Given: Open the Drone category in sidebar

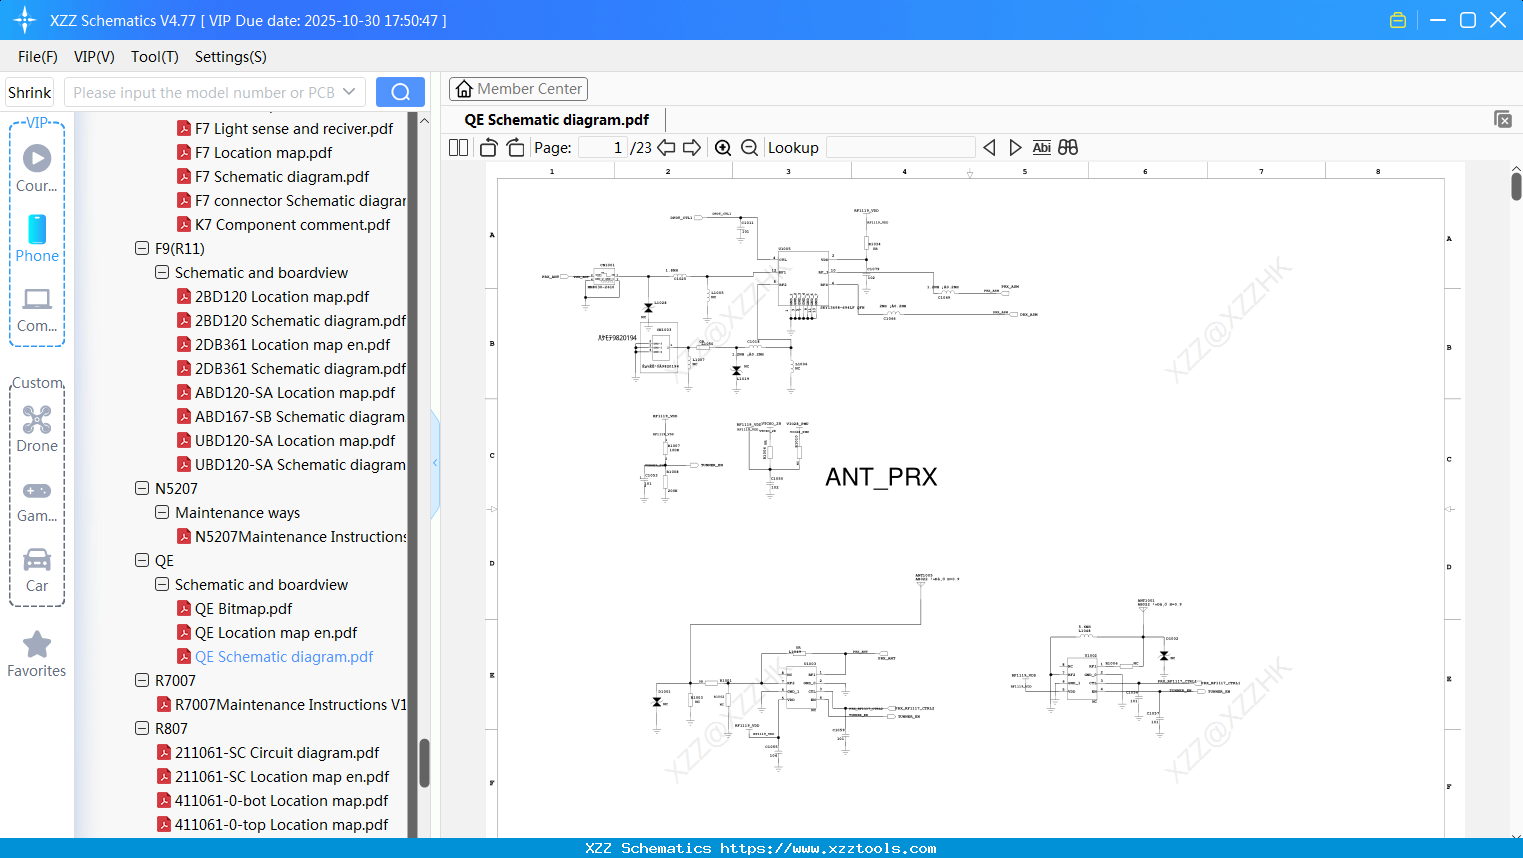Looking at the screenshot, I should (37, 429).
